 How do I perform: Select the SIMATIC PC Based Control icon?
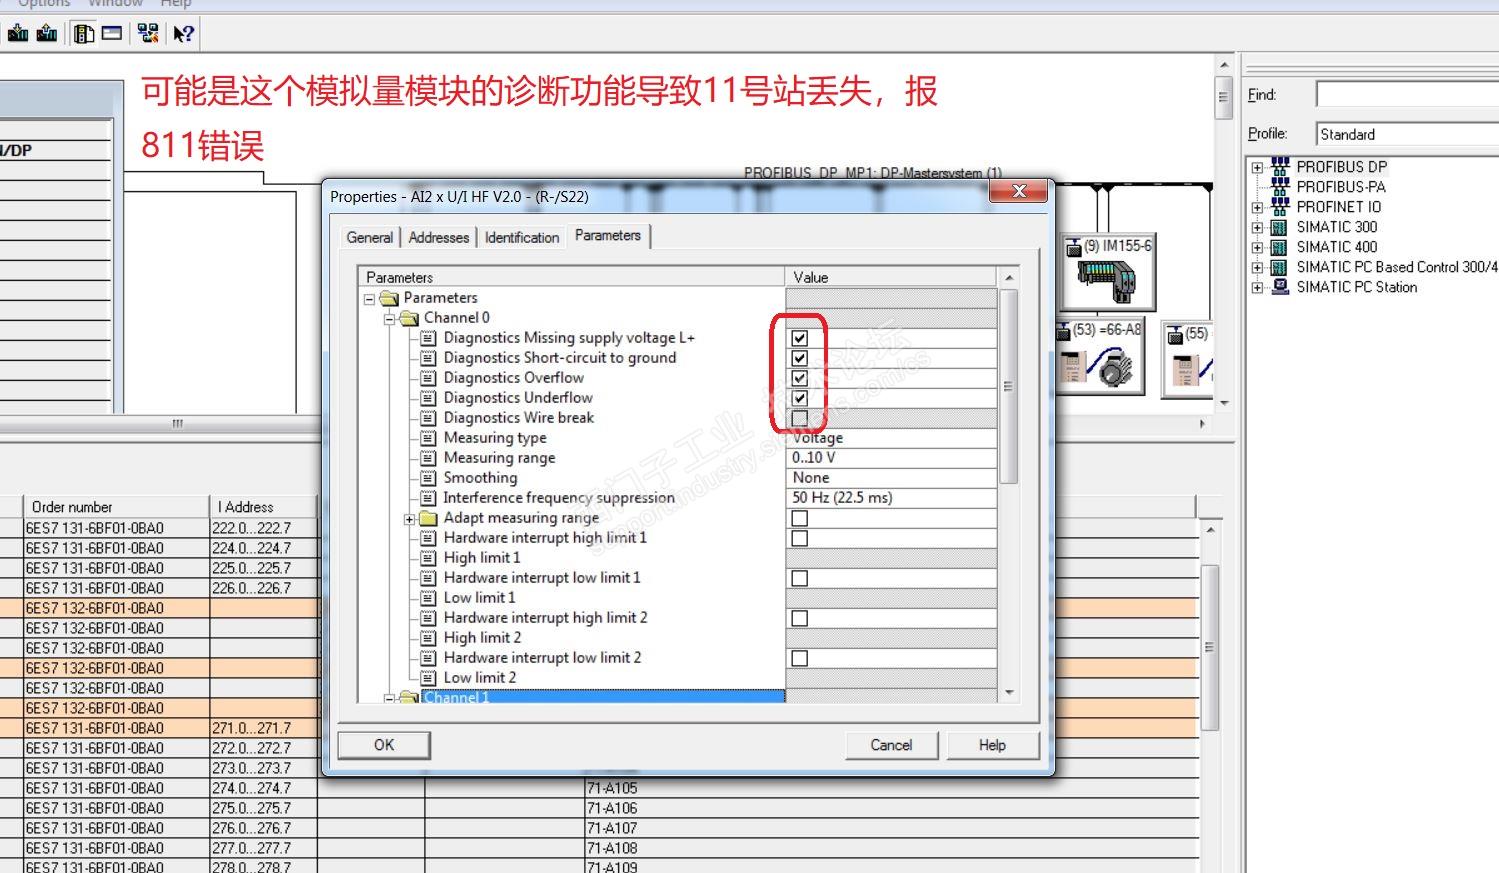pos(1279,267)
